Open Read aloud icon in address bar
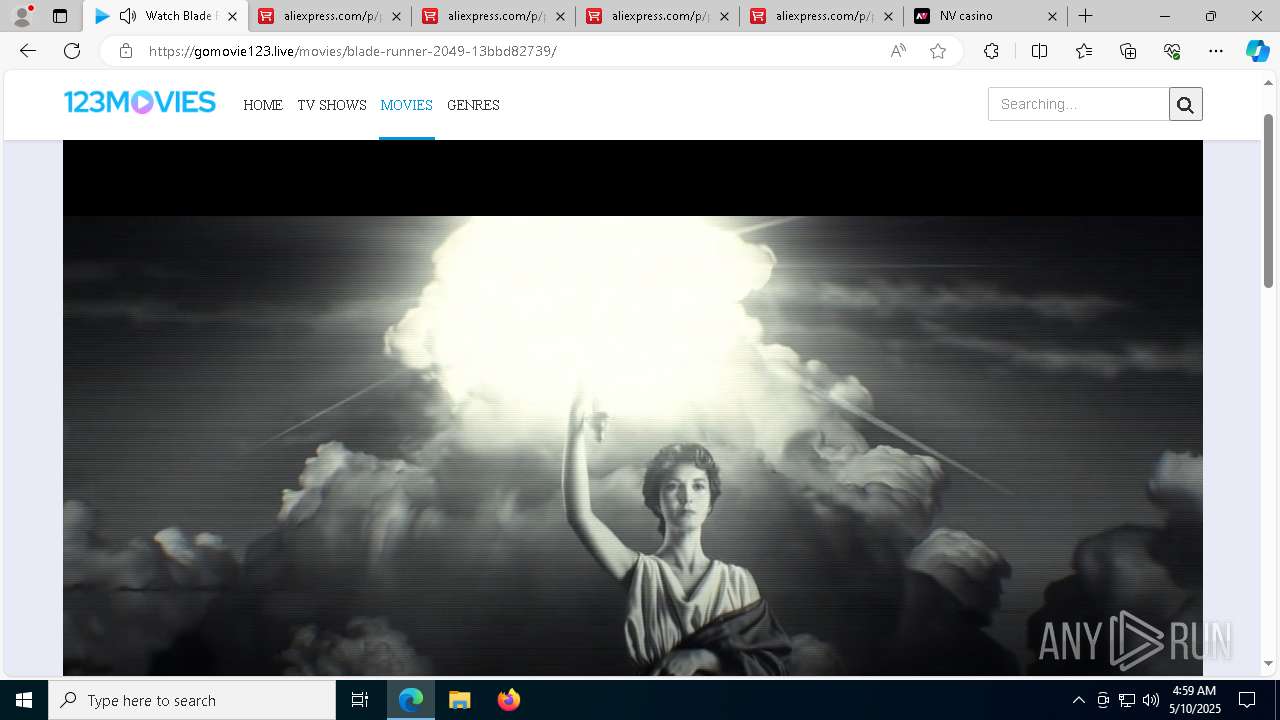 pos(898,51)
